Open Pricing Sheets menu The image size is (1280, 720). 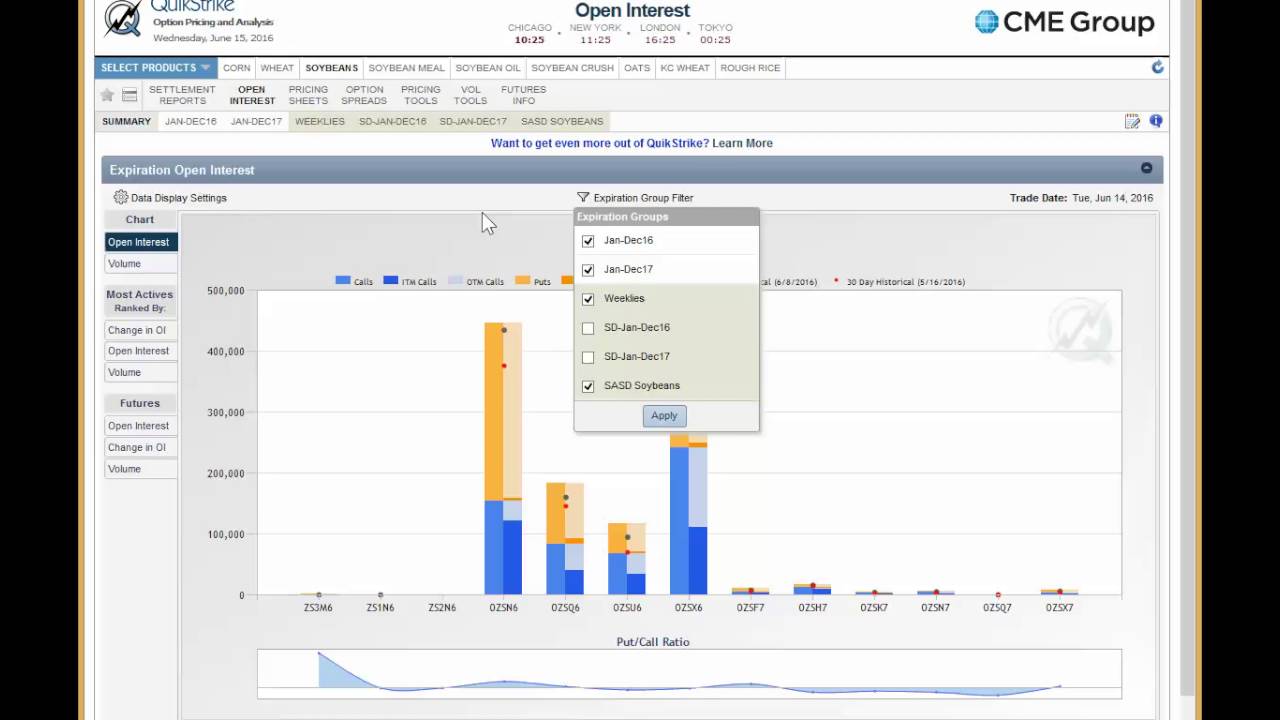pos(308,95)
